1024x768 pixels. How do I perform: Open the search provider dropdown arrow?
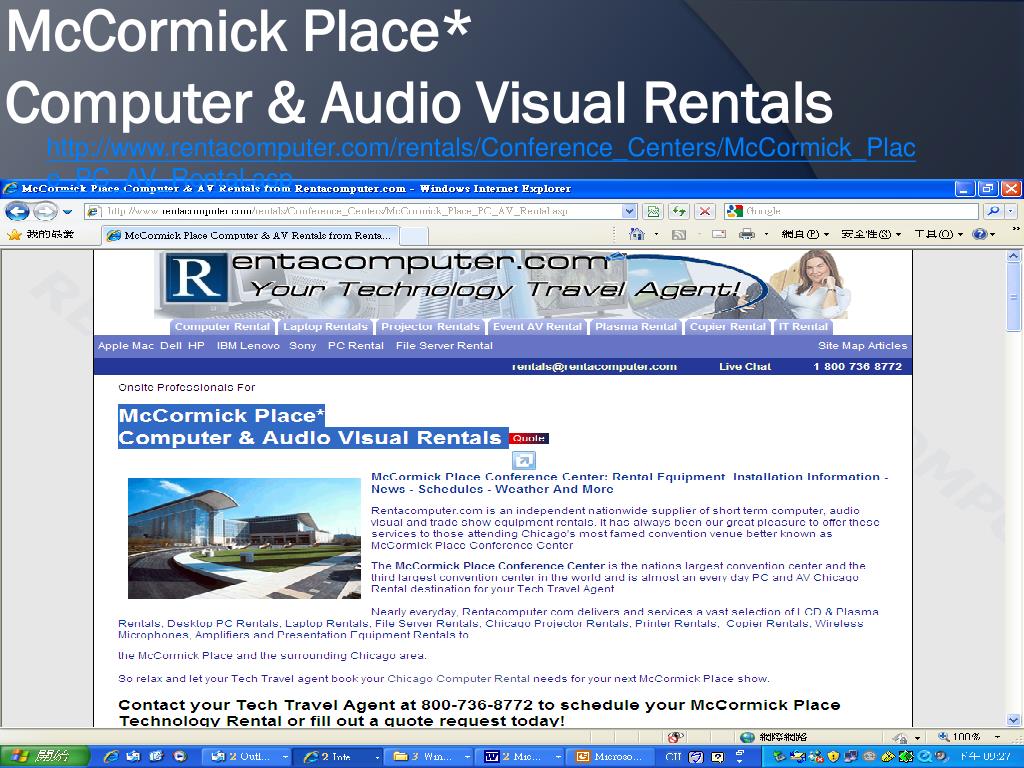pos(1011,211)
